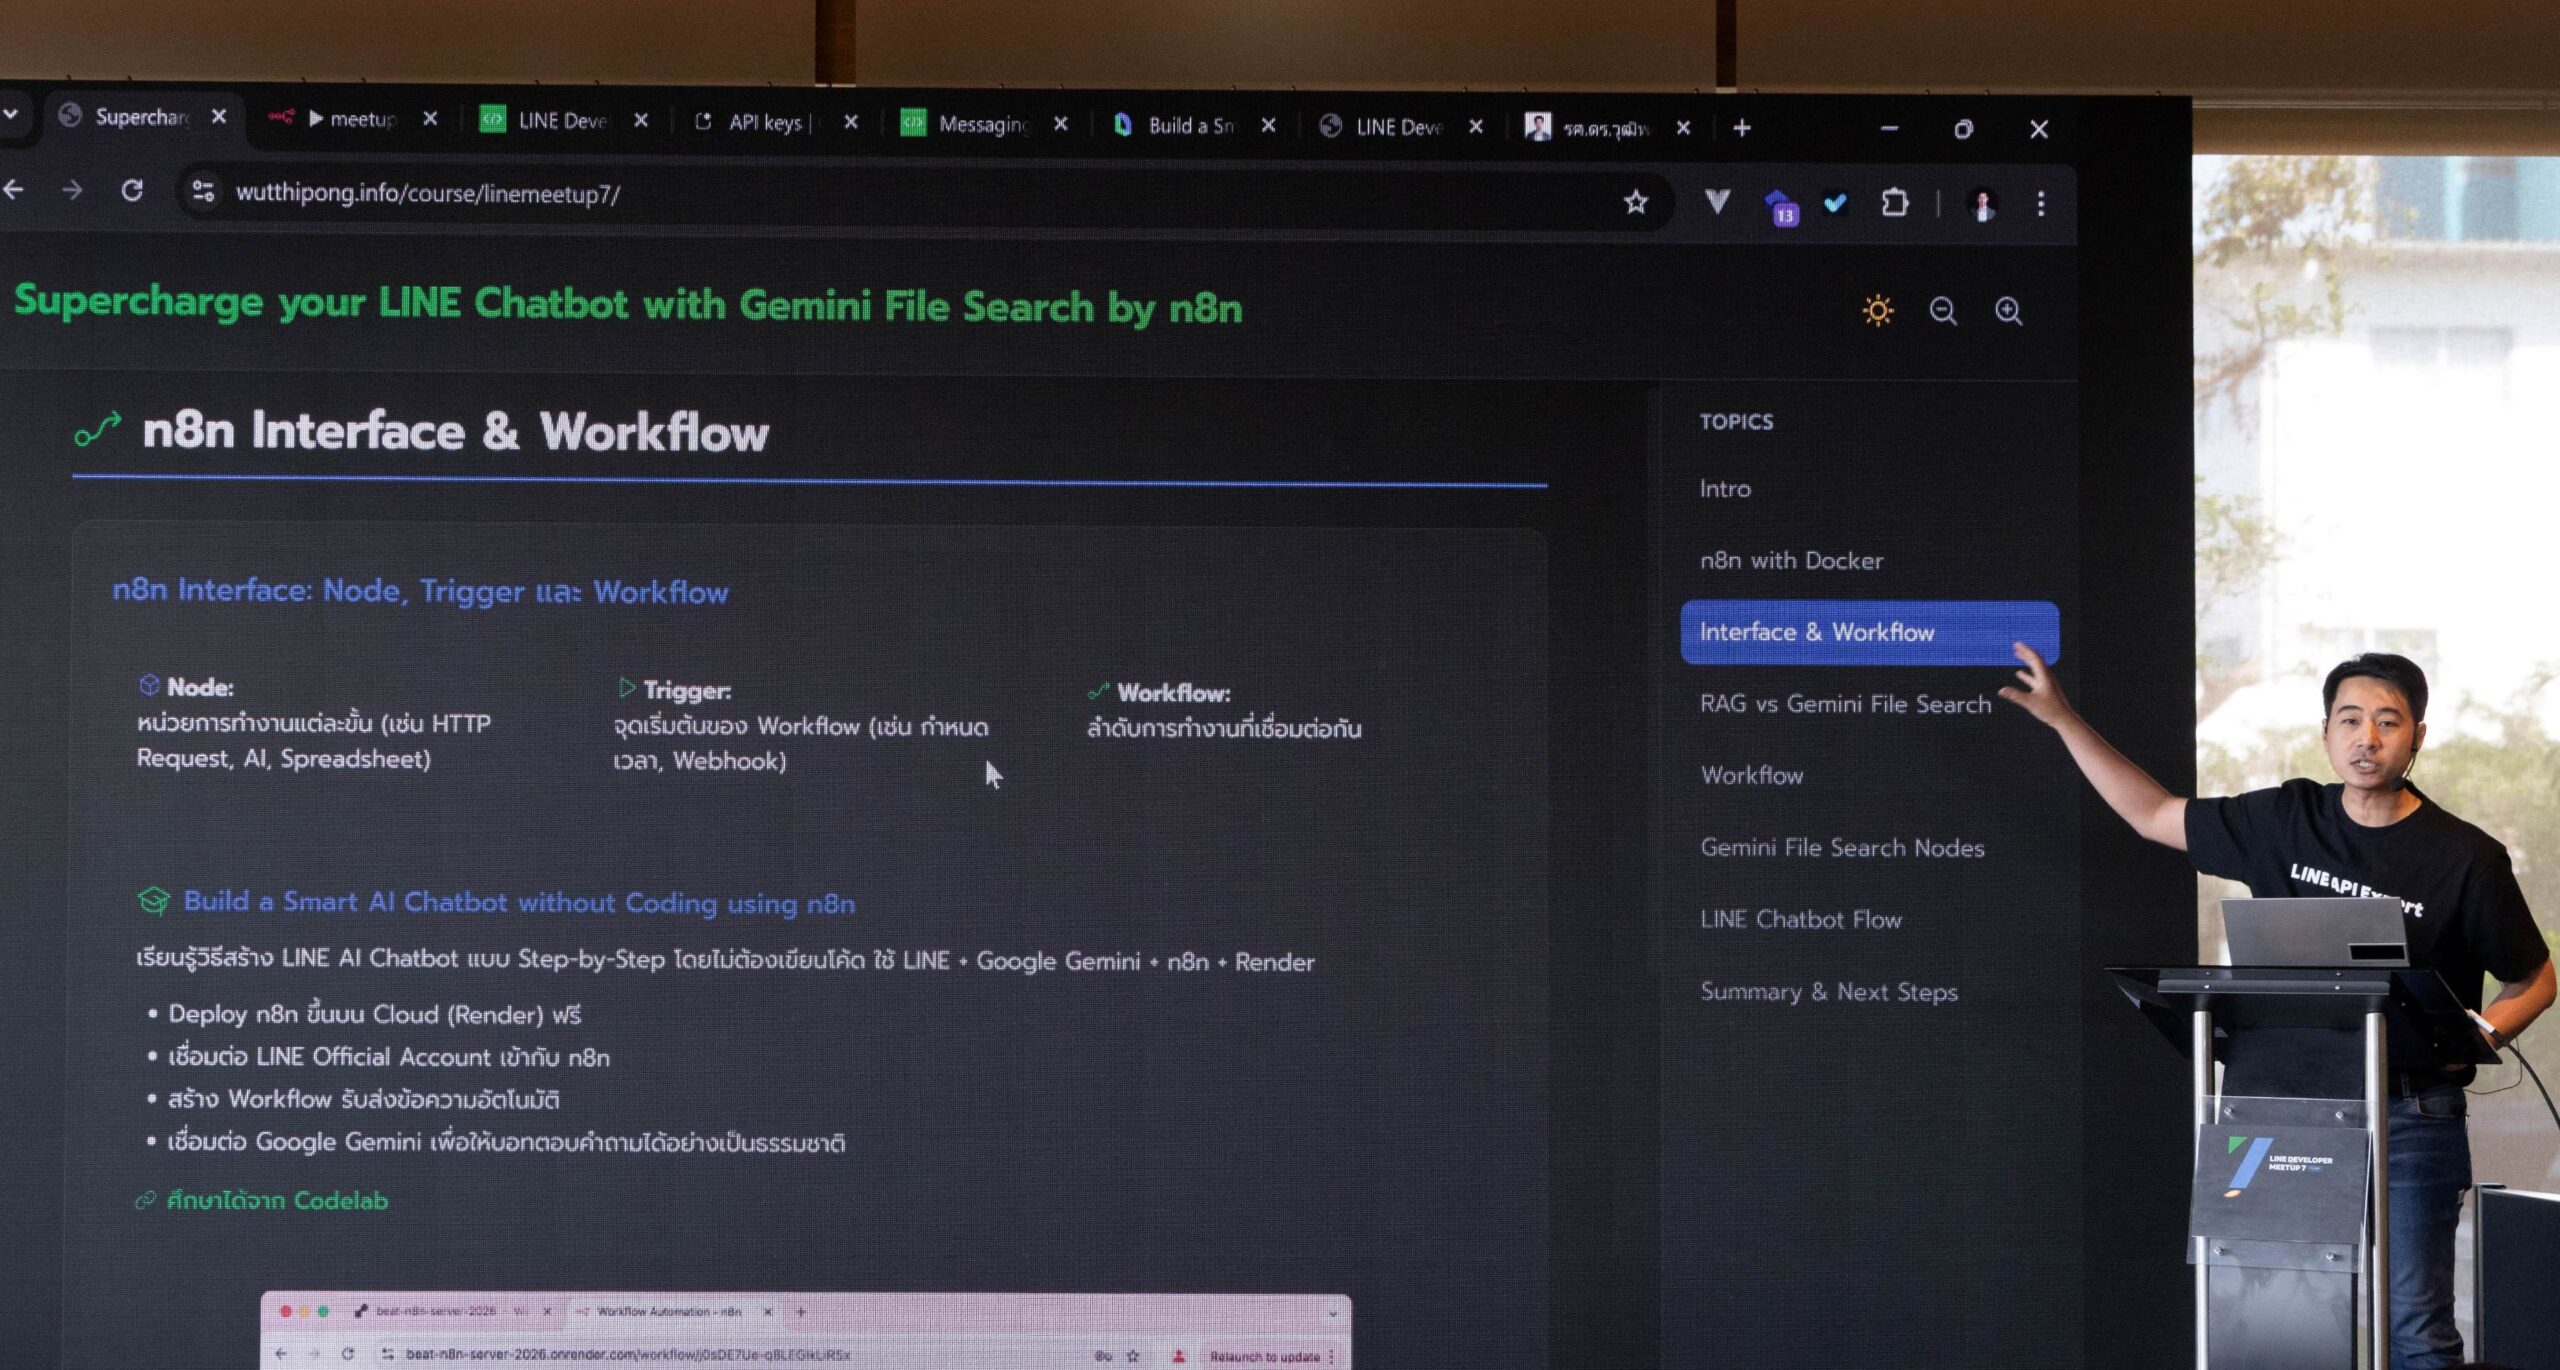Open the Extensions puzzle icon
2560x1370 pixels.
coord(1894,203)
